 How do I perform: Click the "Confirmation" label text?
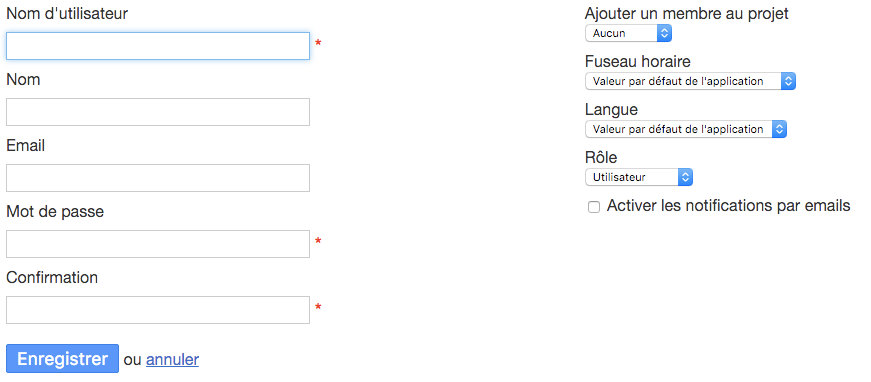[52, 278]
